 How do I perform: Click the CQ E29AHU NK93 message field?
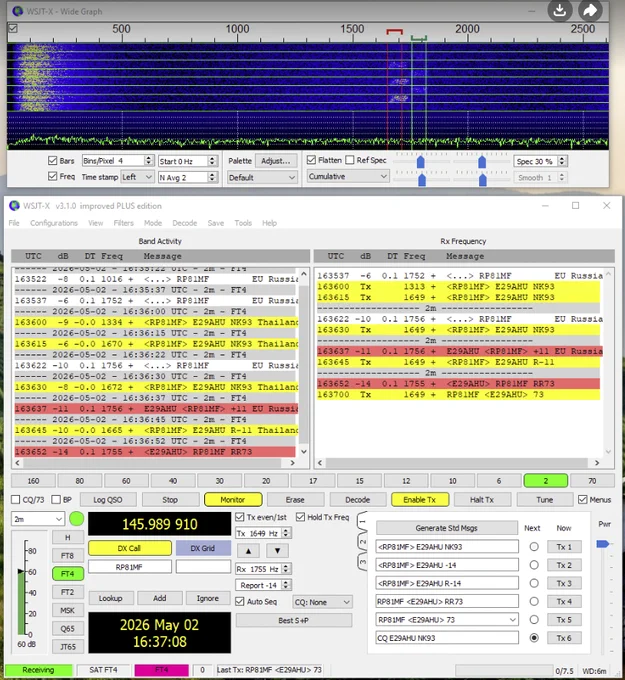coord(447,638)
